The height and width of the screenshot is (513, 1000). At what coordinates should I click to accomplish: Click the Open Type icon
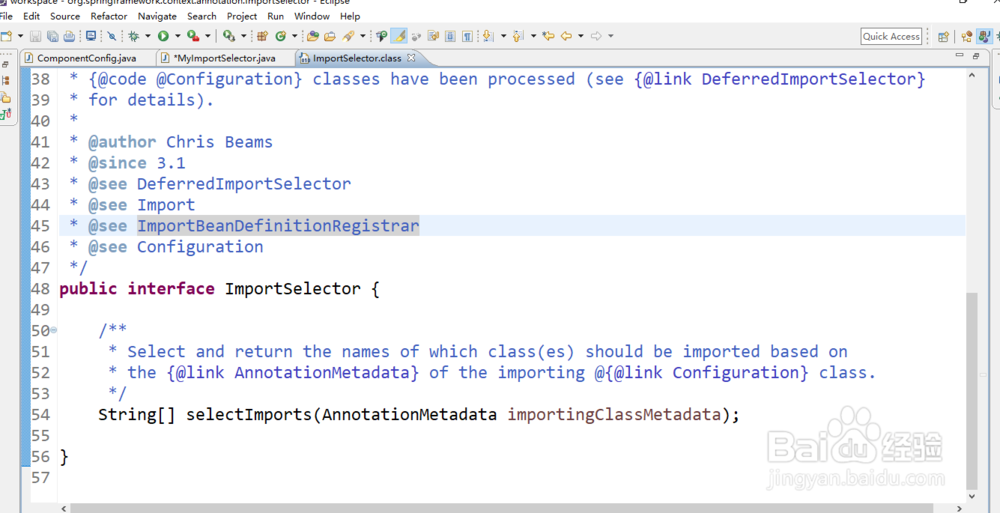tap(312, 36)
